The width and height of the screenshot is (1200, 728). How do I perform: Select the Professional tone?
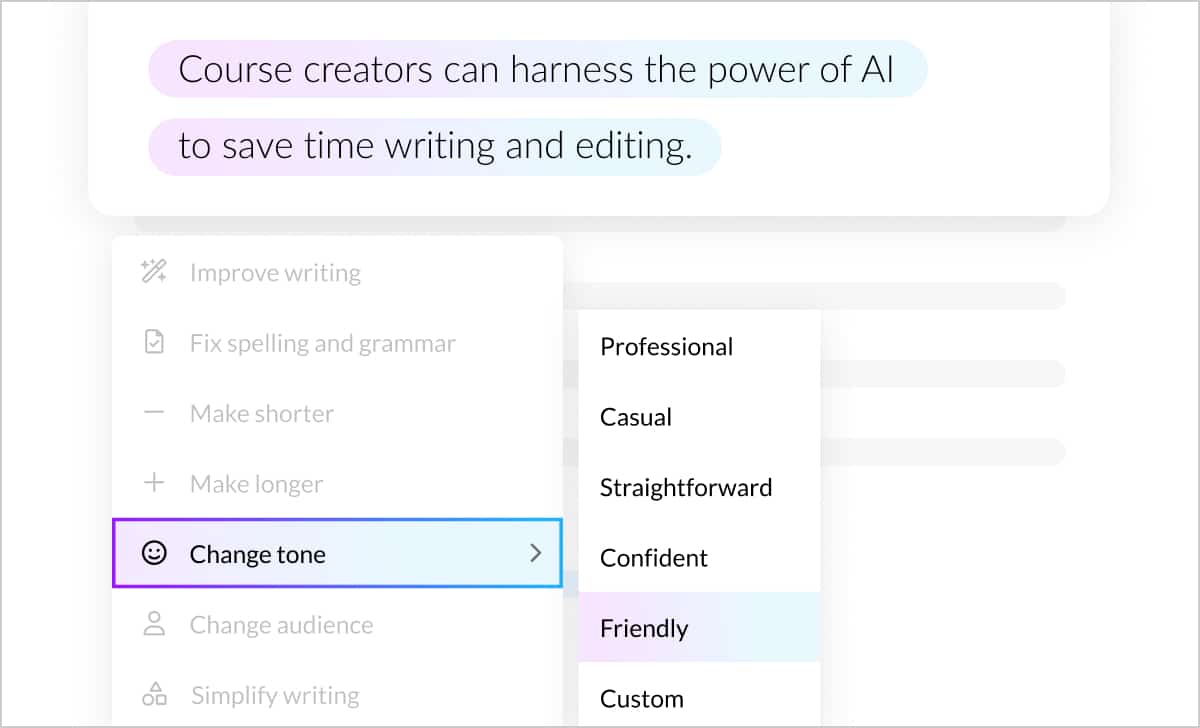pos(666,346)
